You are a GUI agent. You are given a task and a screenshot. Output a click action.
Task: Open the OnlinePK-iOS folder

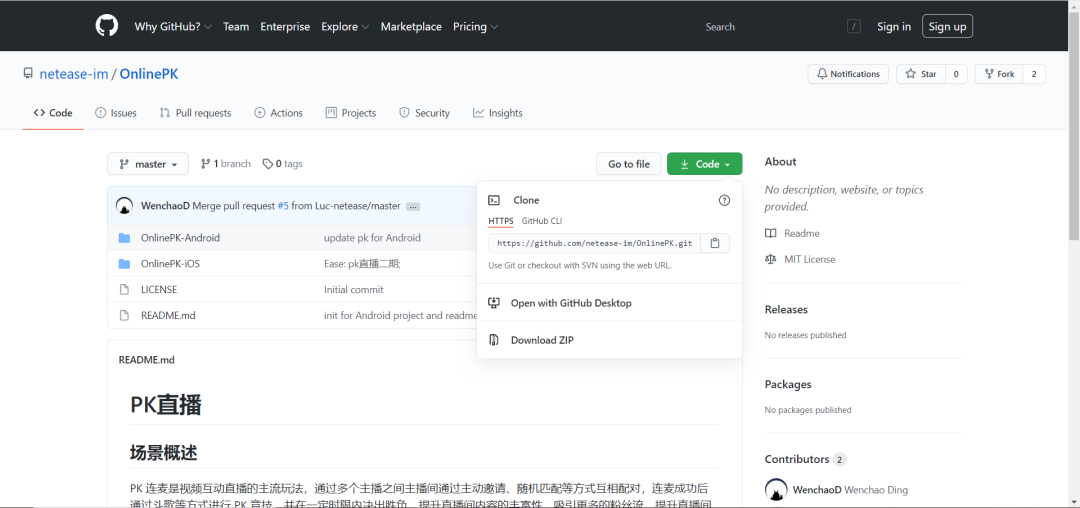pyautogui.click(x=170, y=264)
